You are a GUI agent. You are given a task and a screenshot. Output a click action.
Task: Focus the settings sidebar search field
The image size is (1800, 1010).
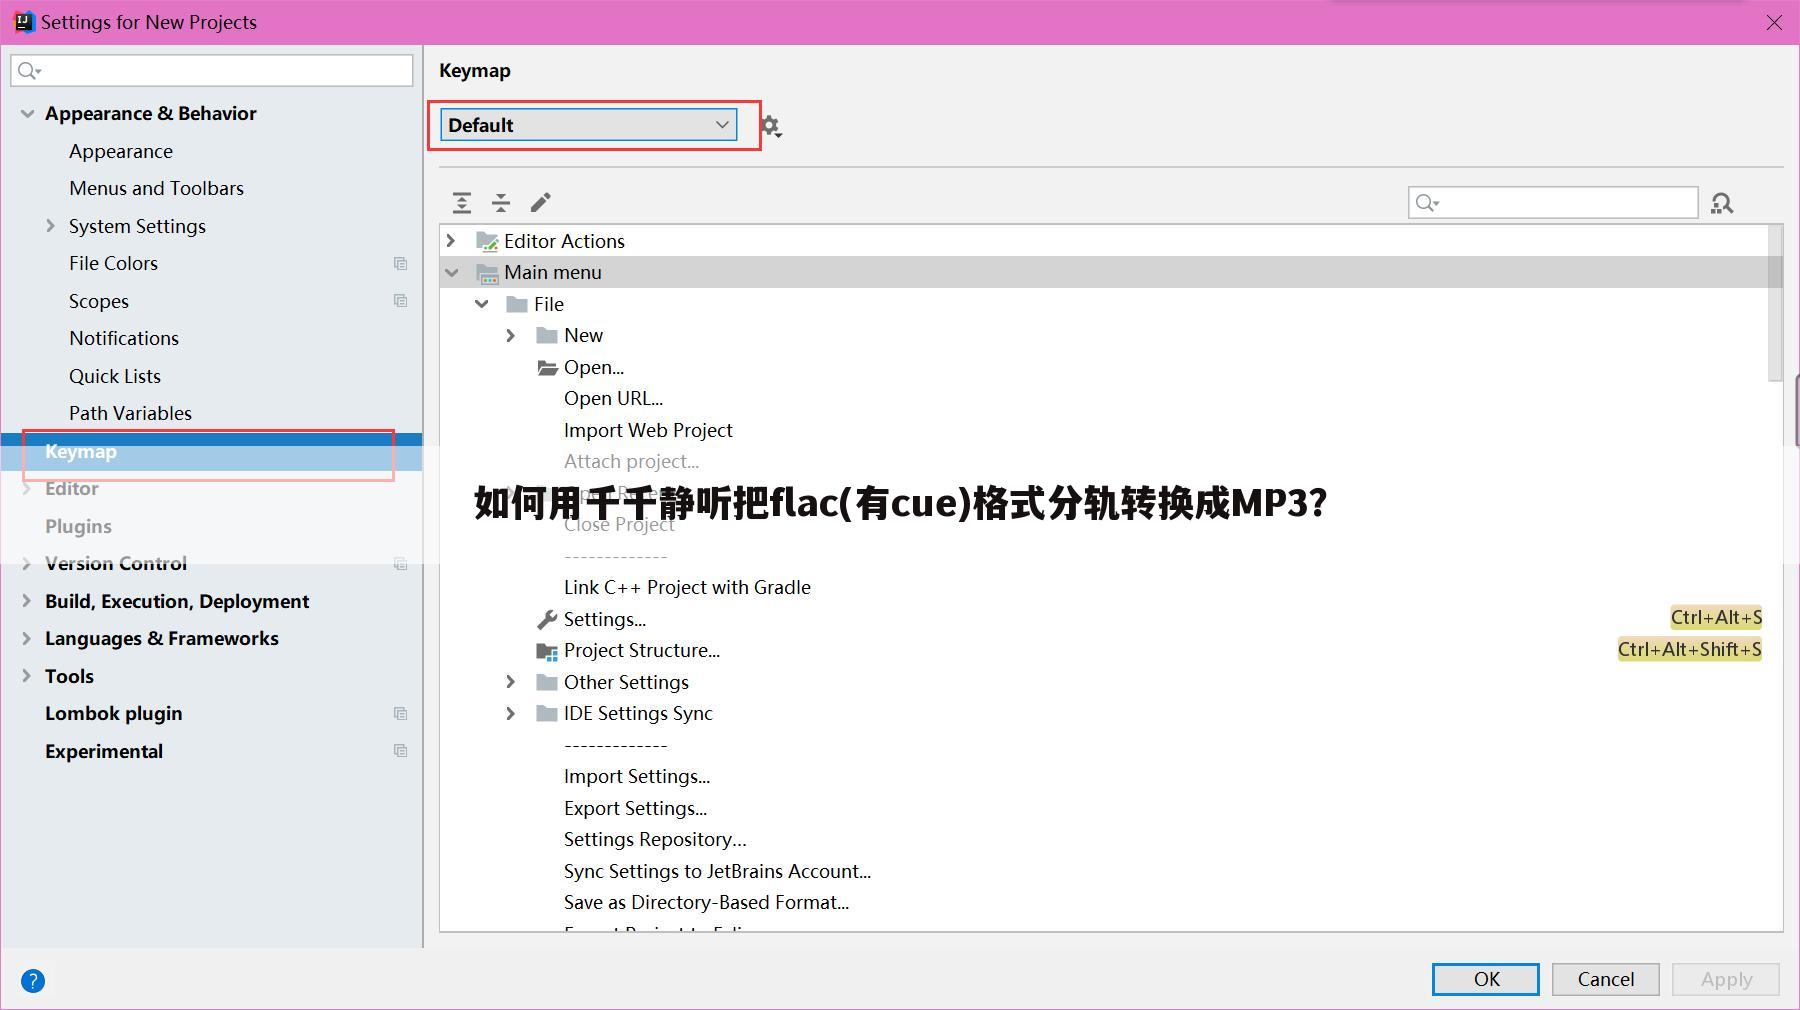pos(212,70)
